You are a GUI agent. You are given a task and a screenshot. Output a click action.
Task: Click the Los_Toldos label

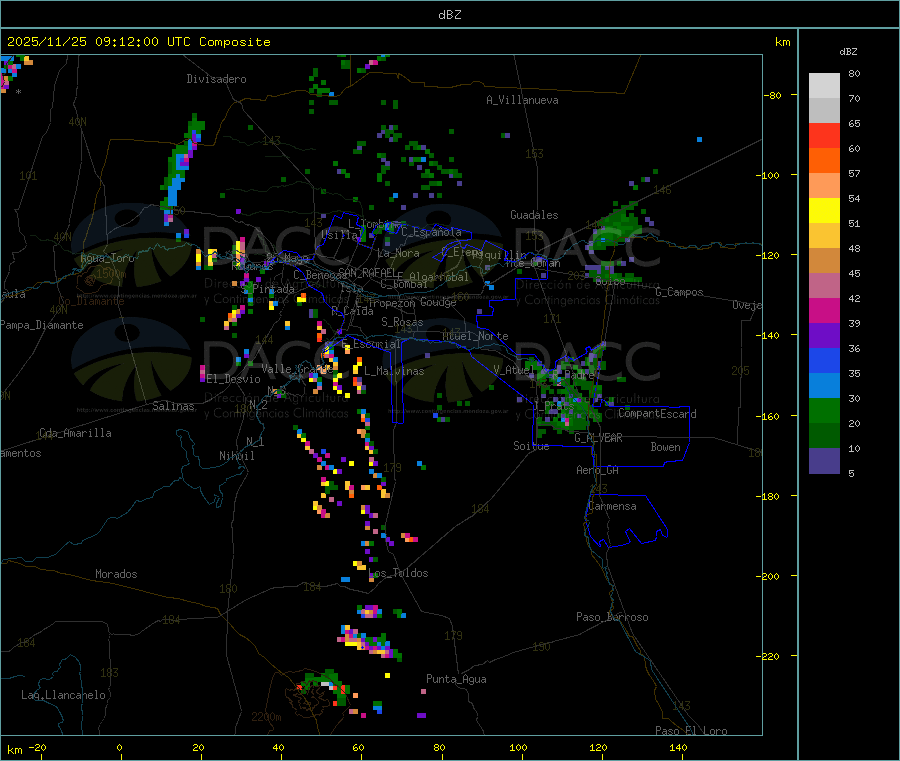click(398, 573)
